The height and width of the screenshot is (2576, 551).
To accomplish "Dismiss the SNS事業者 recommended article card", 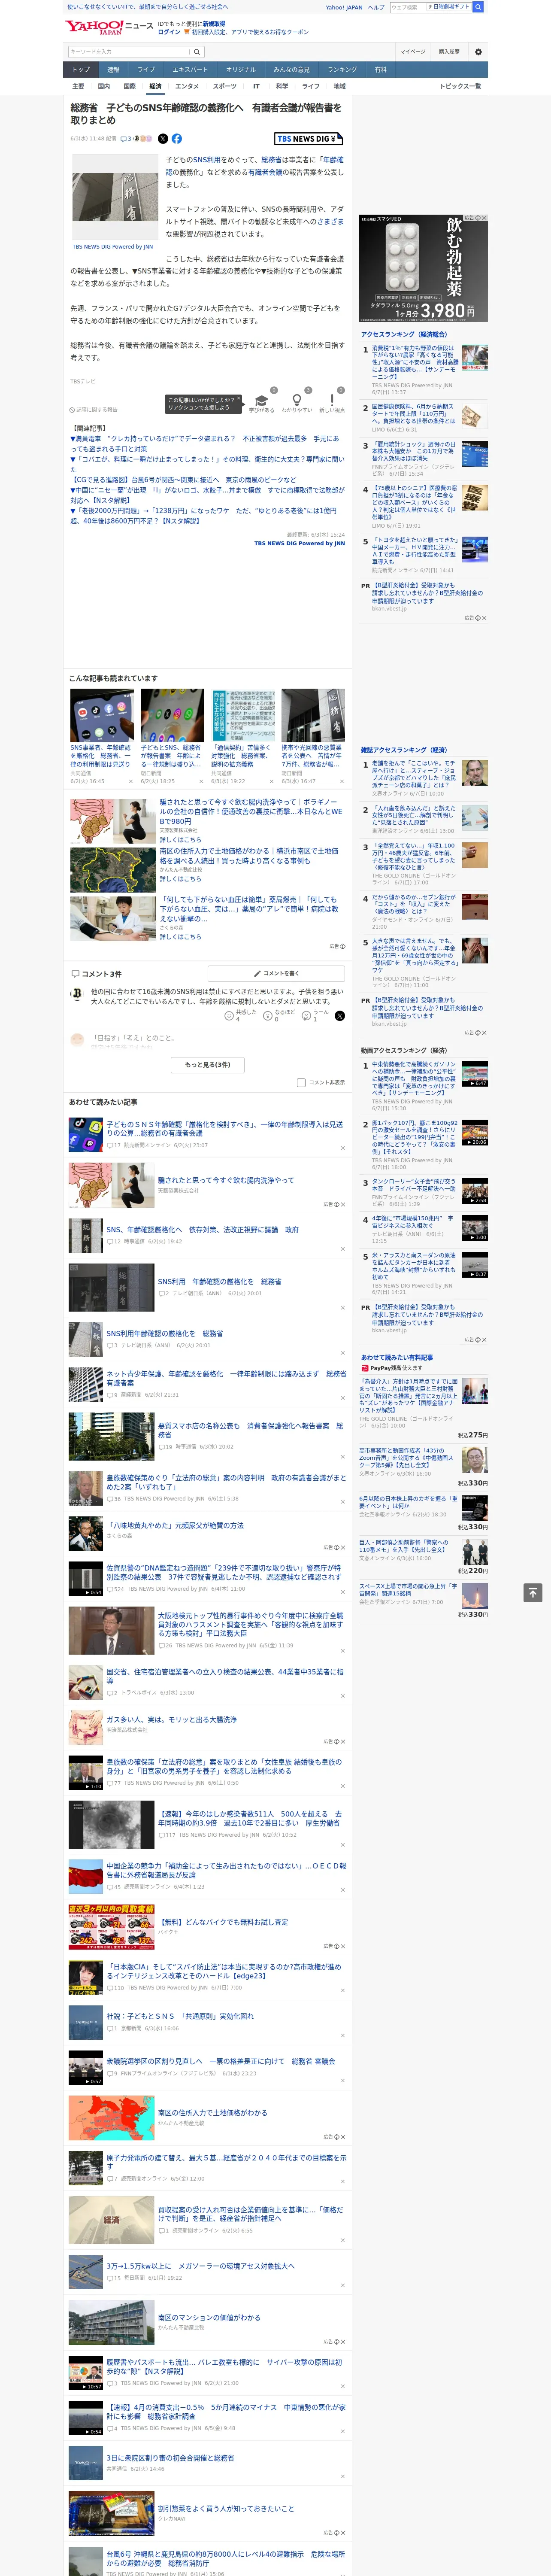I will click(131, 781).
